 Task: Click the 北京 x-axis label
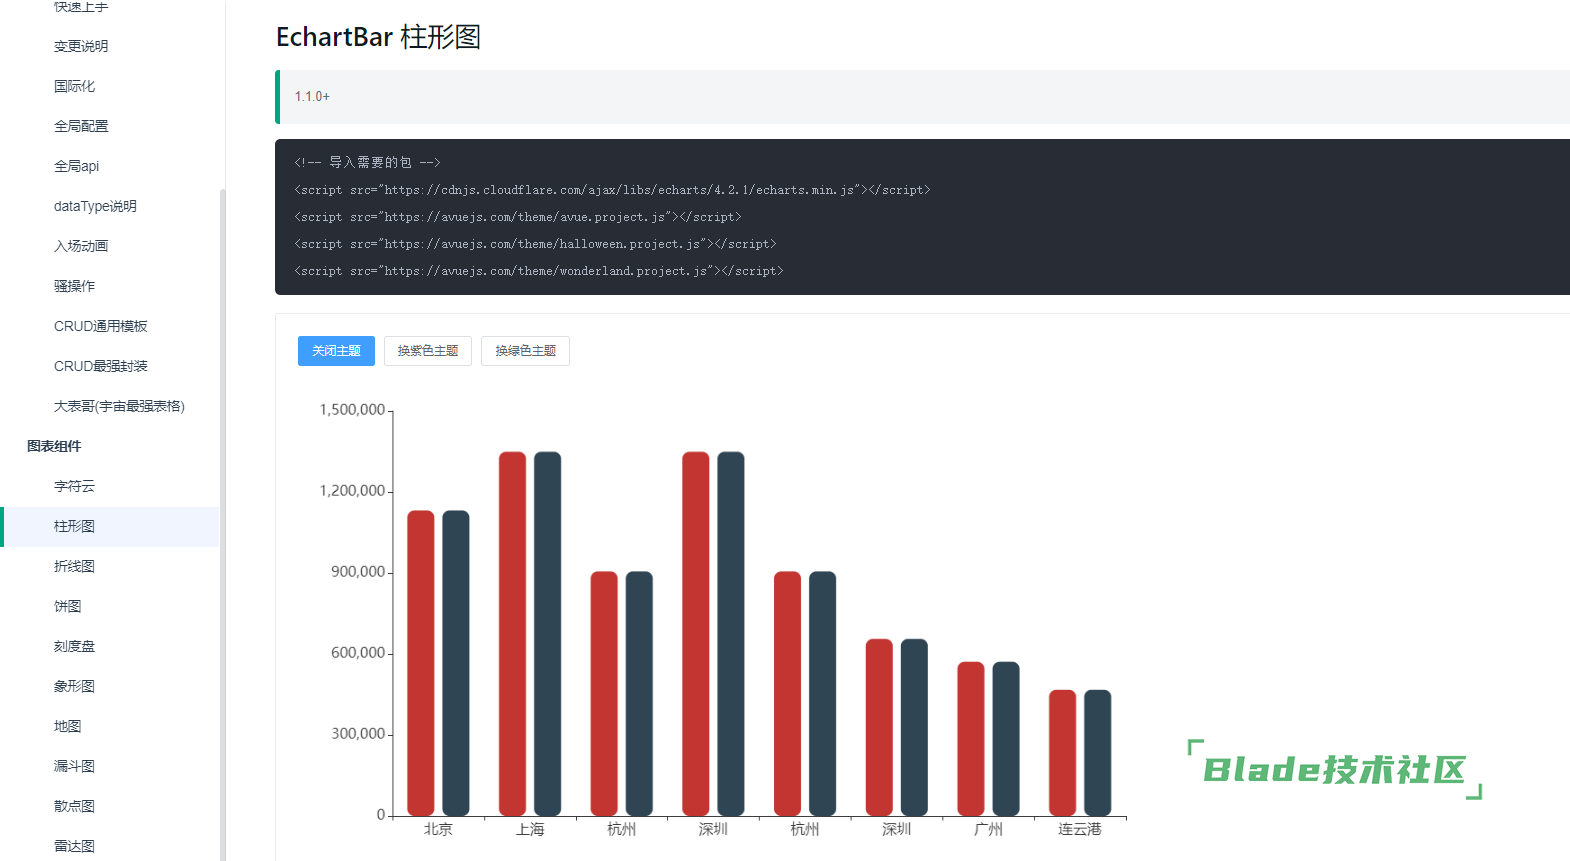[x=438, y=829]
